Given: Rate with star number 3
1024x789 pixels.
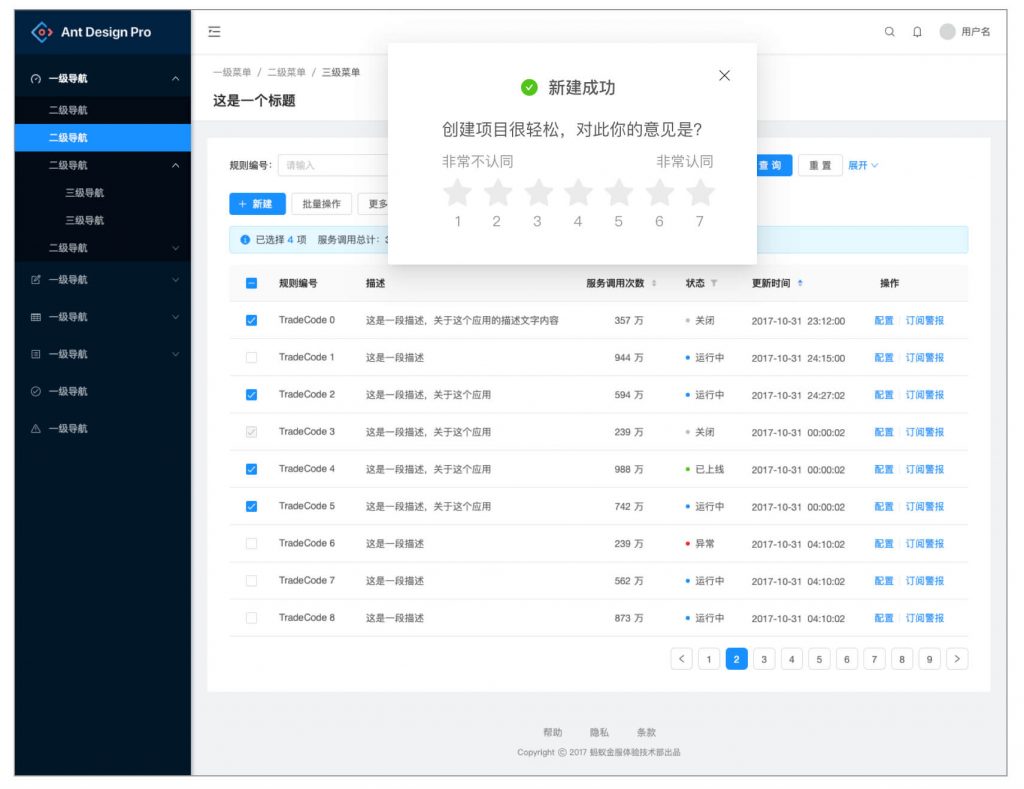Looking at the screenshot, I should click(538, 192).
